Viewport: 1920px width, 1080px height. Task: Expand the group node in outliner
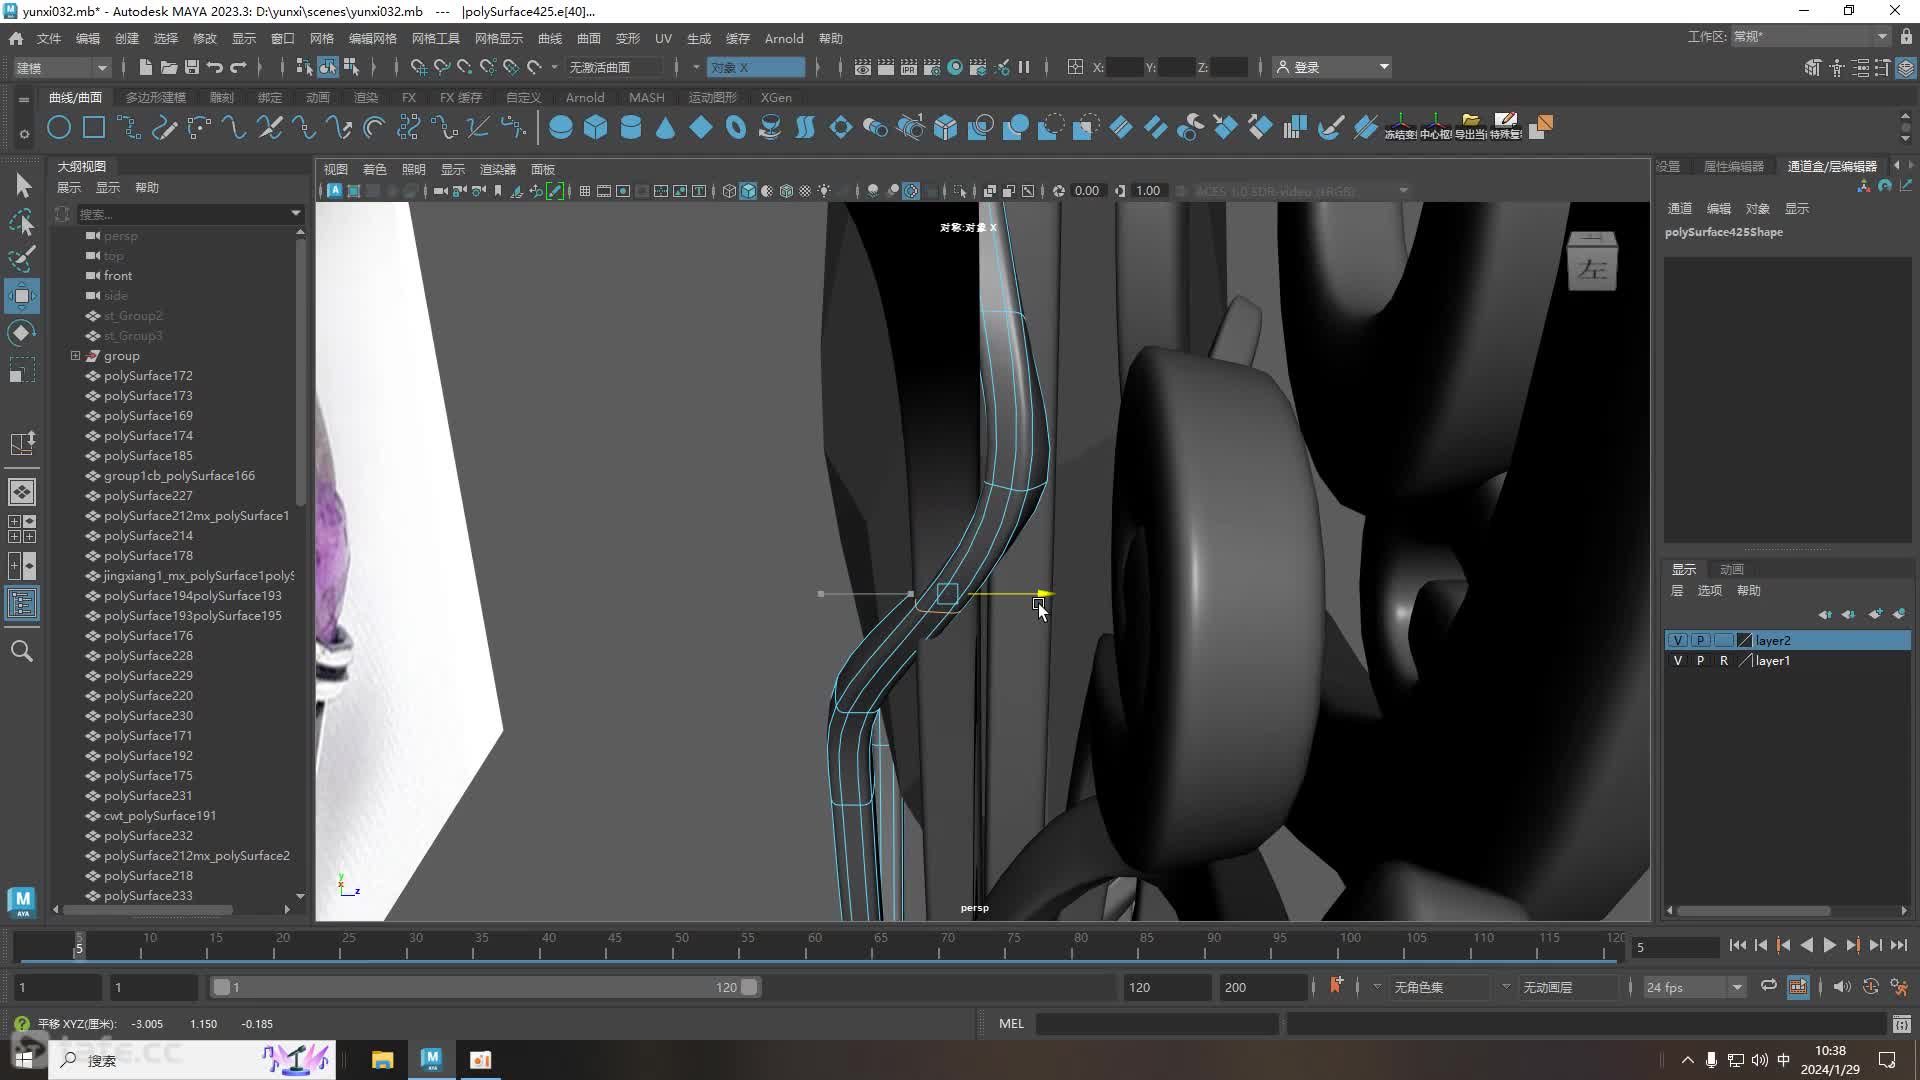pyautogui.click(x=75, y=356)
